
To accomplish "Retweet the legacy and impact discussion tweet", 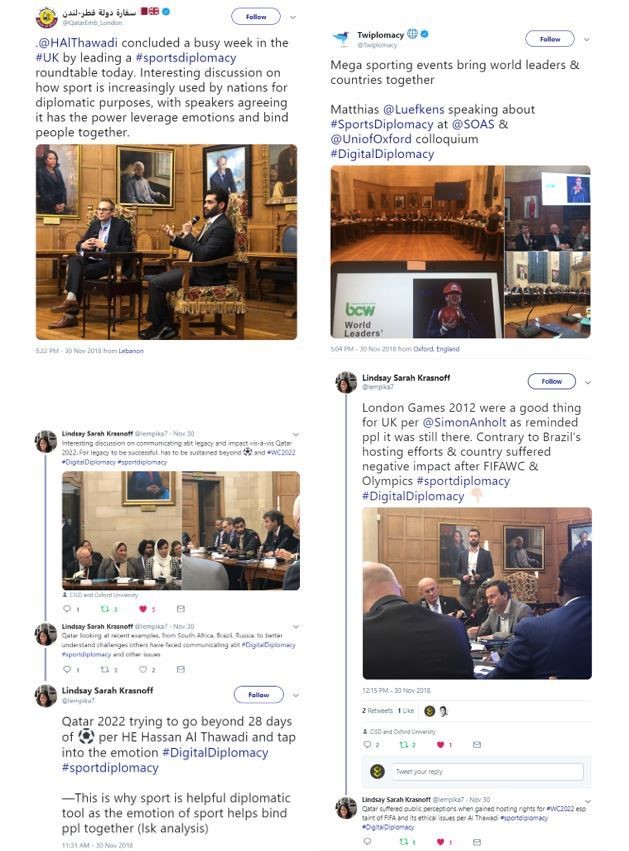I will (105, 609).
